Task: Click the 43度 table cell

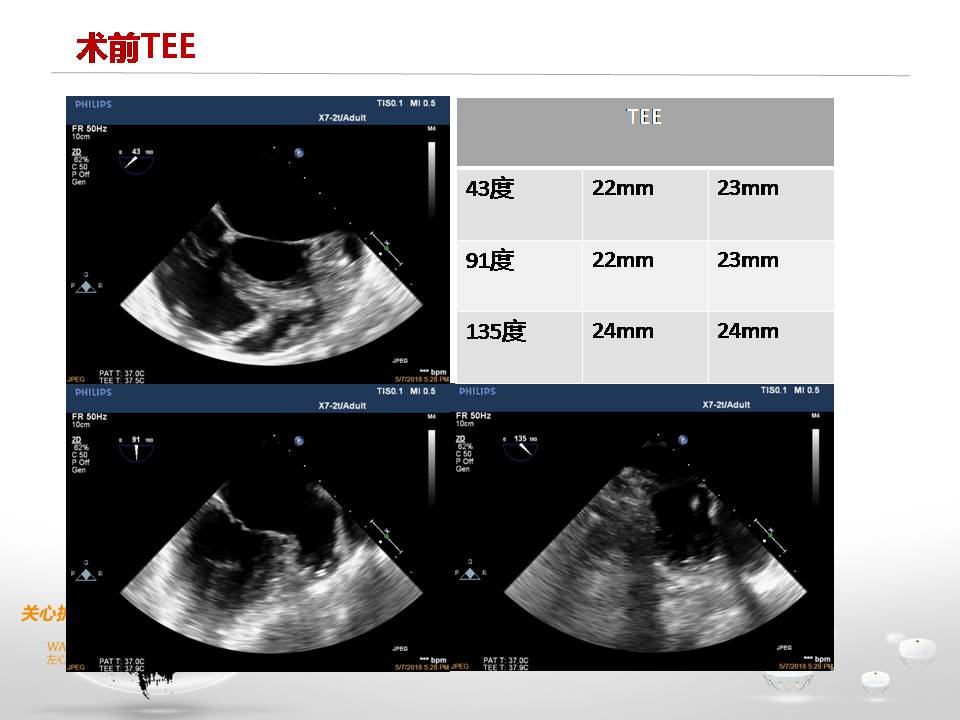Action: [x=519, y=204]
